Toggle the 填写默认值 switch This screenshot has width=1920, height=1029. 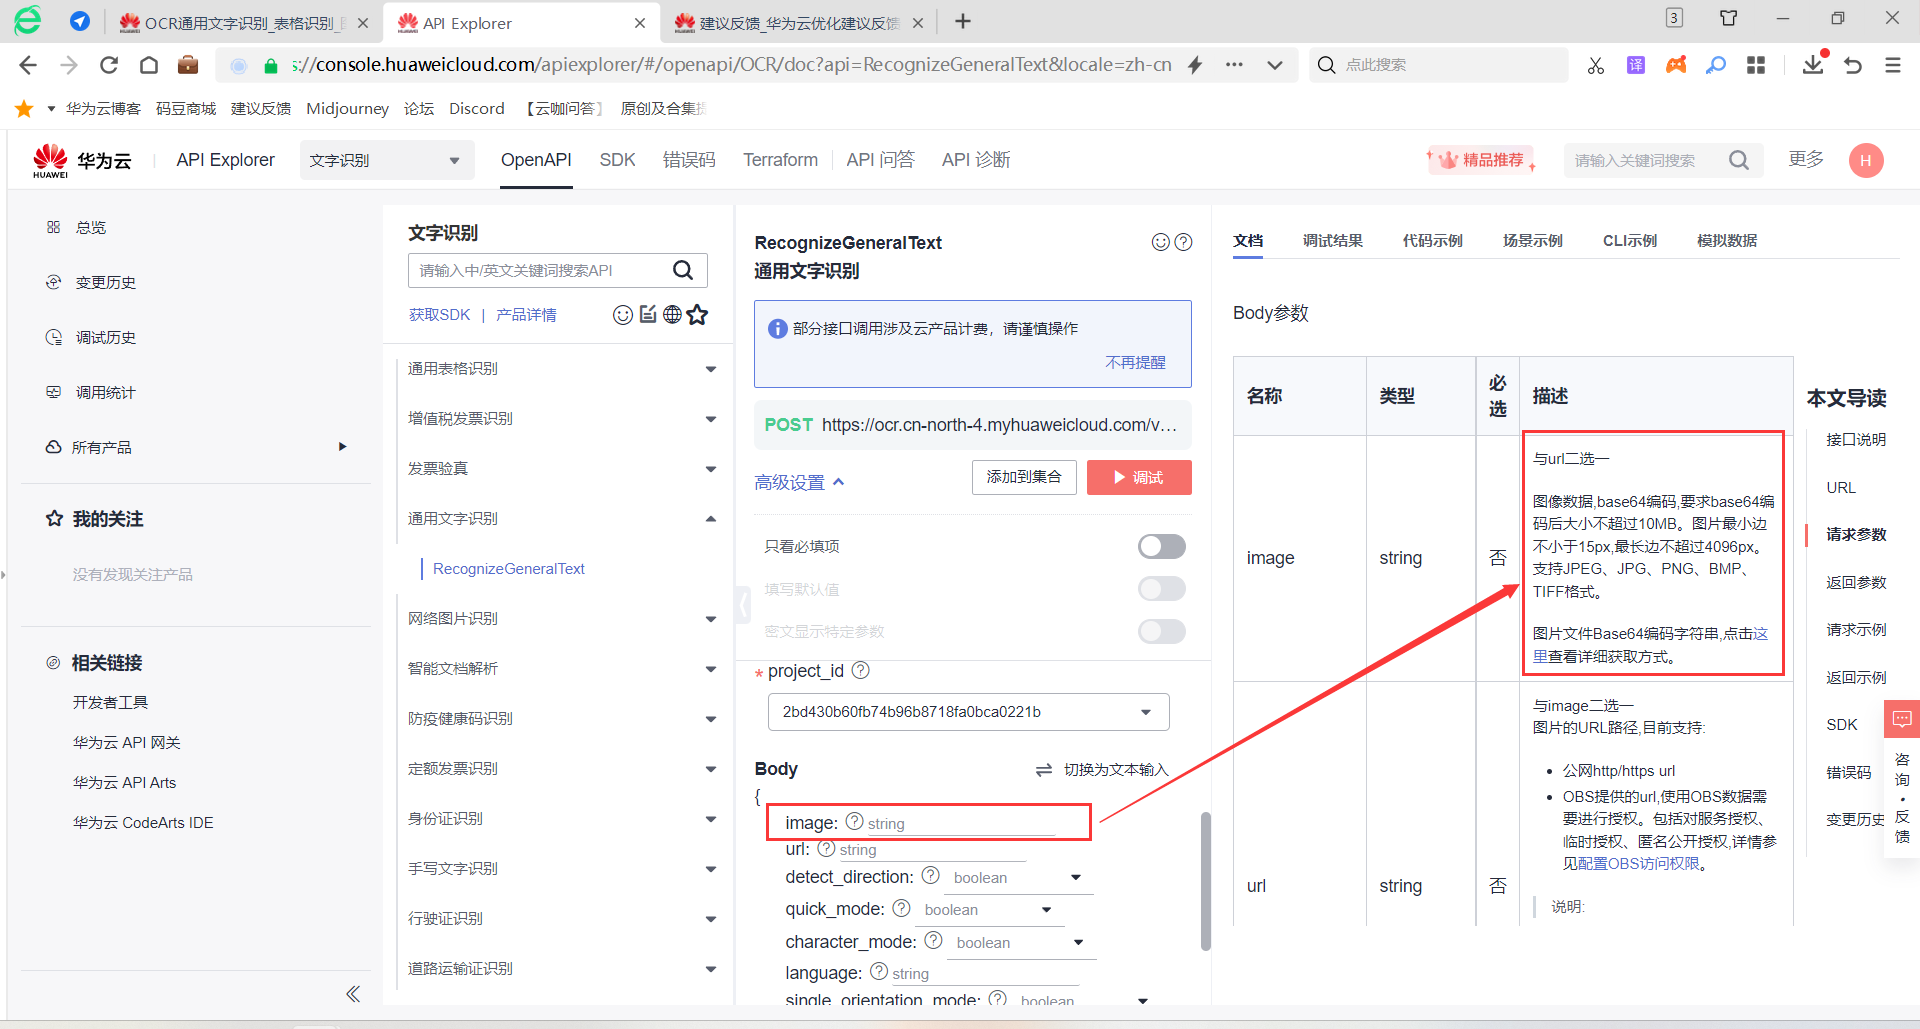pyautogui.click(x=1162, y=589)
